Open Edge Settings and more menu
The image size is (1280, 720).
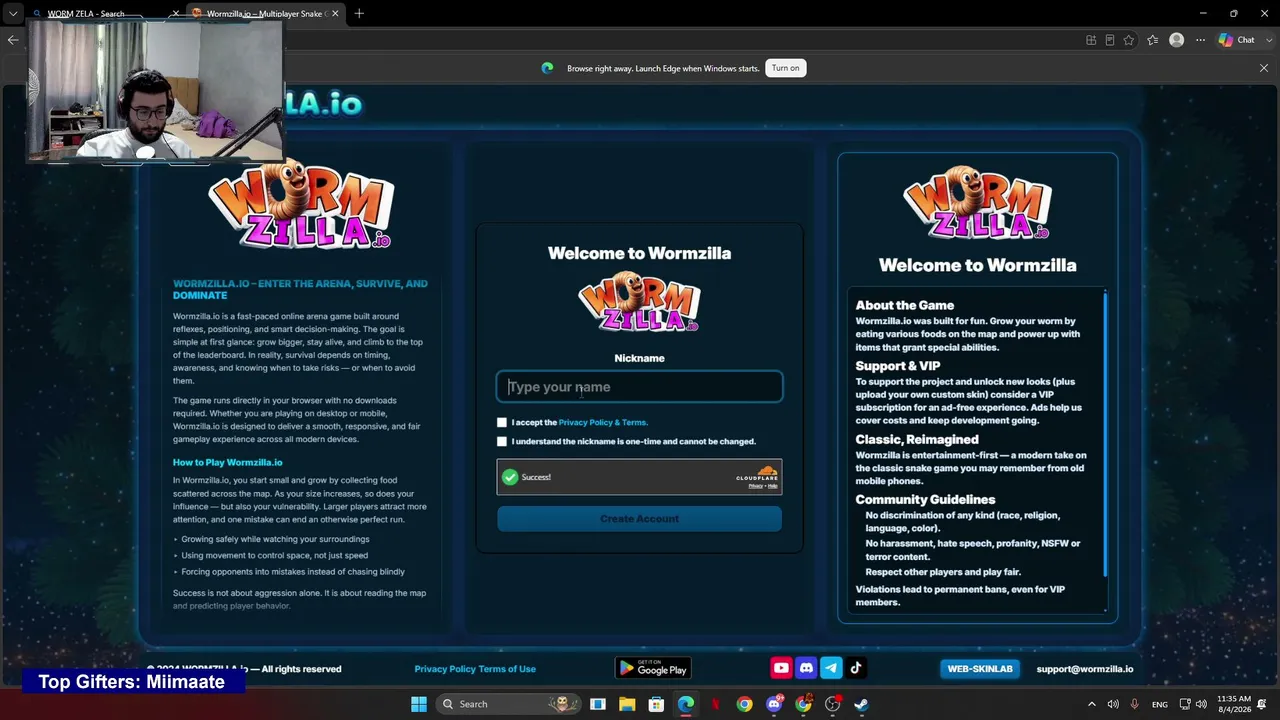point(1200,40)
